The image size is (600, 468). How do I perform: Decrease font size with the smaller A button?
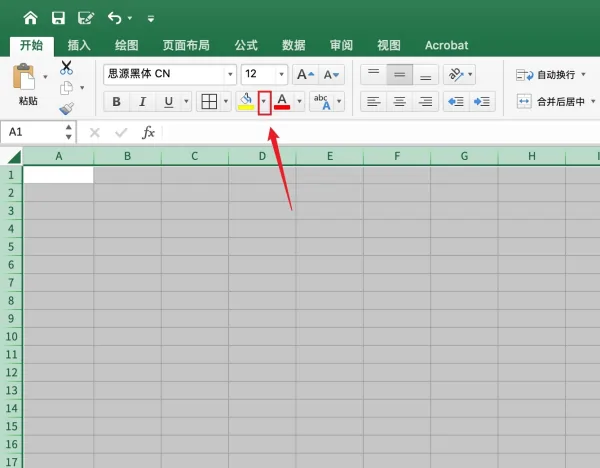pyautogui.click(x=331, y=74)
